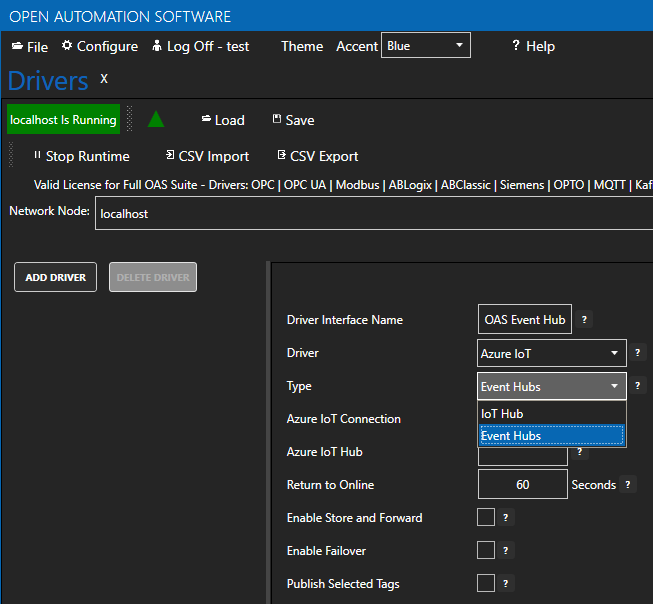Select IoT Hub from Type list
Screen dimensions: 653x604
(502, 414)
